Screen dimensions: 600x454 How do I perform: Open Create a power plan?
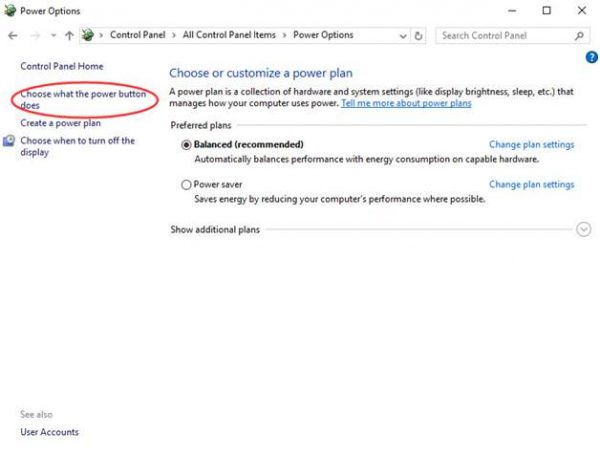(x=60, y=123)
